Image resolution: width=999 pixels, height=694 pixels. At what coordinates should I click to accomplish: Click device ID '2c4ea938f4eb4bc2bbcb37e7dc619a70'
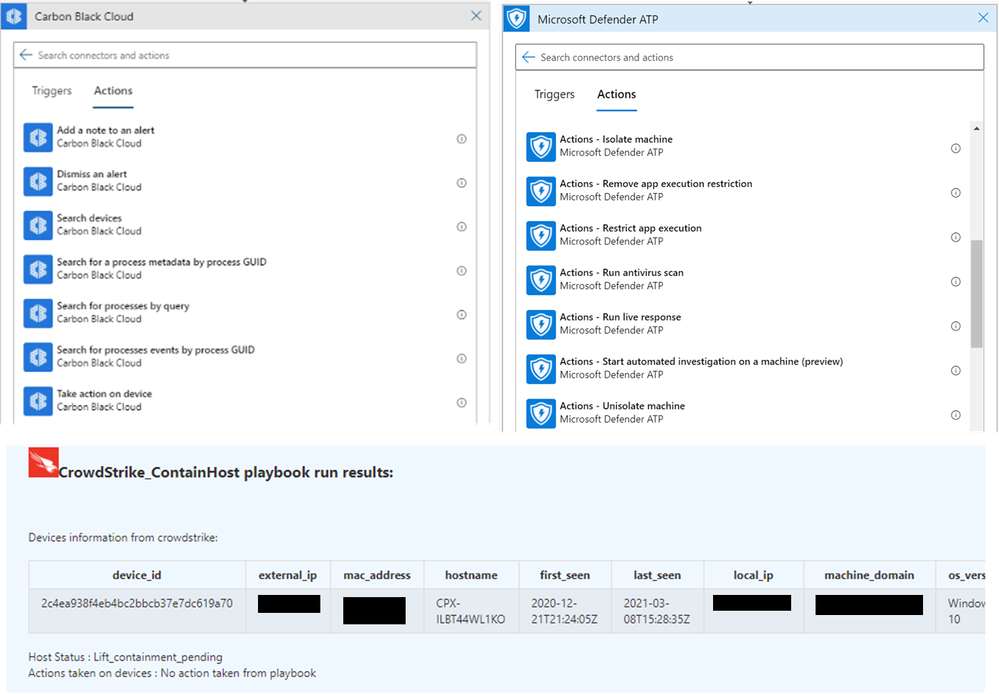coord(137,603)
